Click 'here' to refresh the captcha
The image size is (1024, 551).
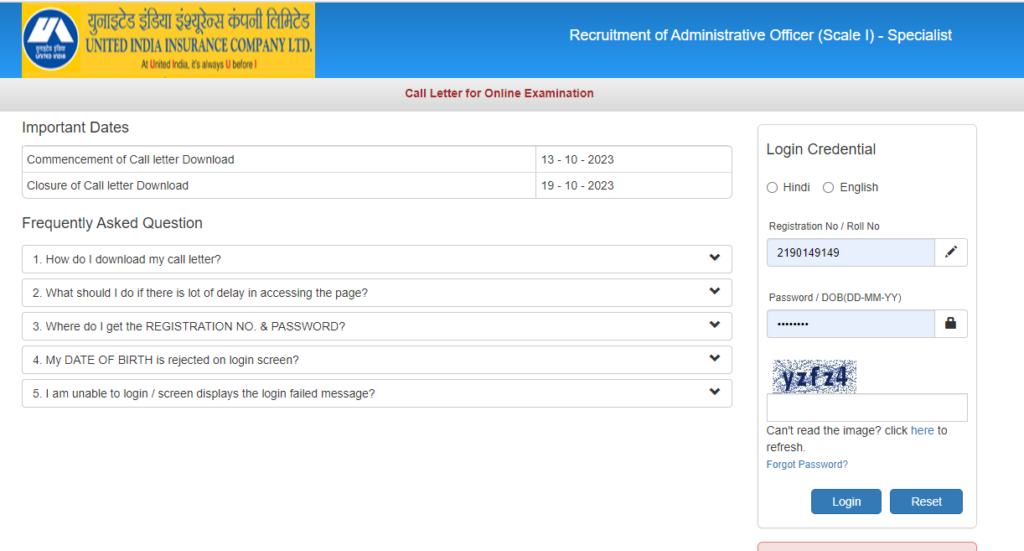(922, 430)
